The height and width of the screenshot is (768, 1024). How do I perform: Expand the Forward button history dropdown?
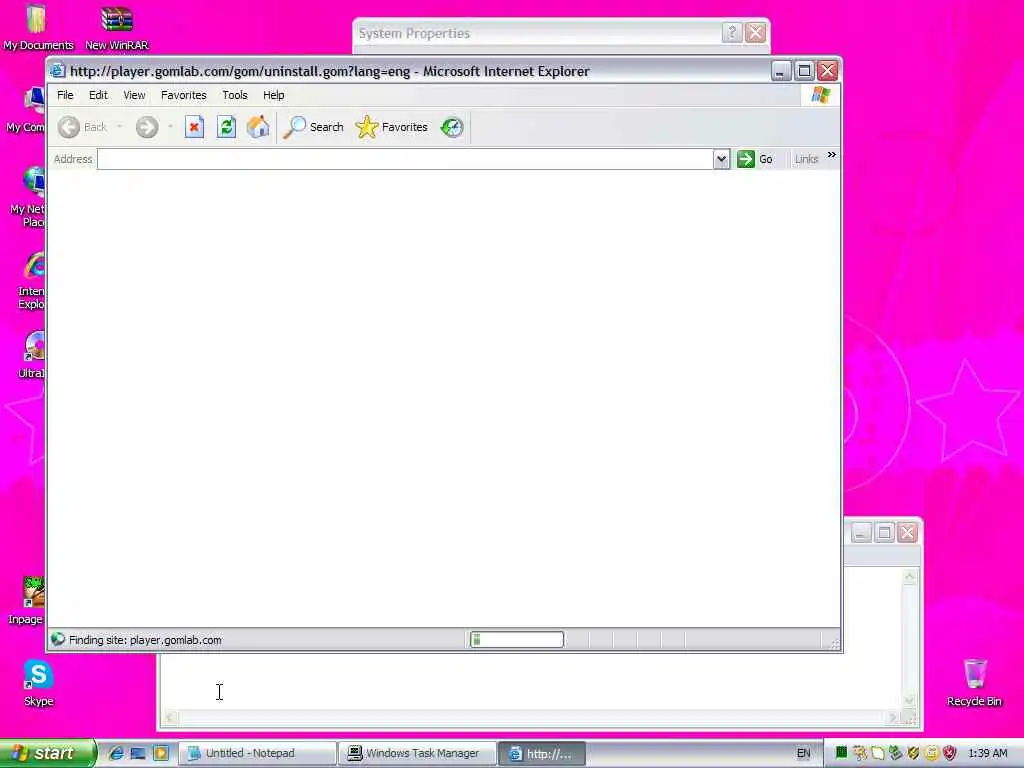[x=170, y=127]
